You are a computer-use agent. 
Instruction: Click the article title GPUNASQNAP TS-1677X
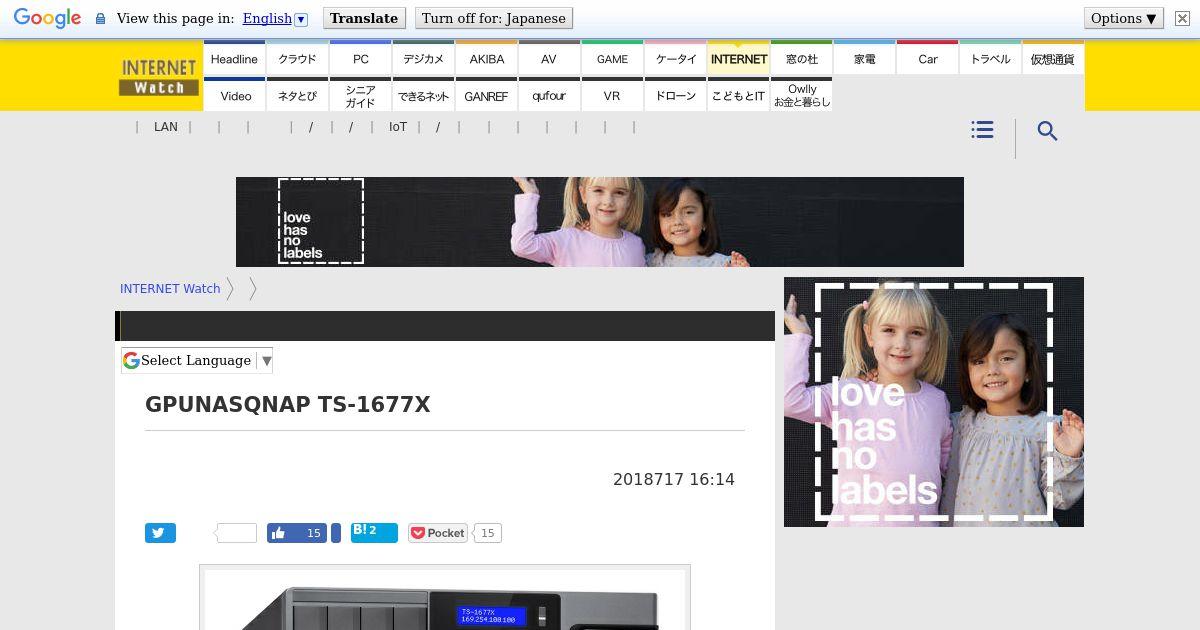click(x=288, y=404)
